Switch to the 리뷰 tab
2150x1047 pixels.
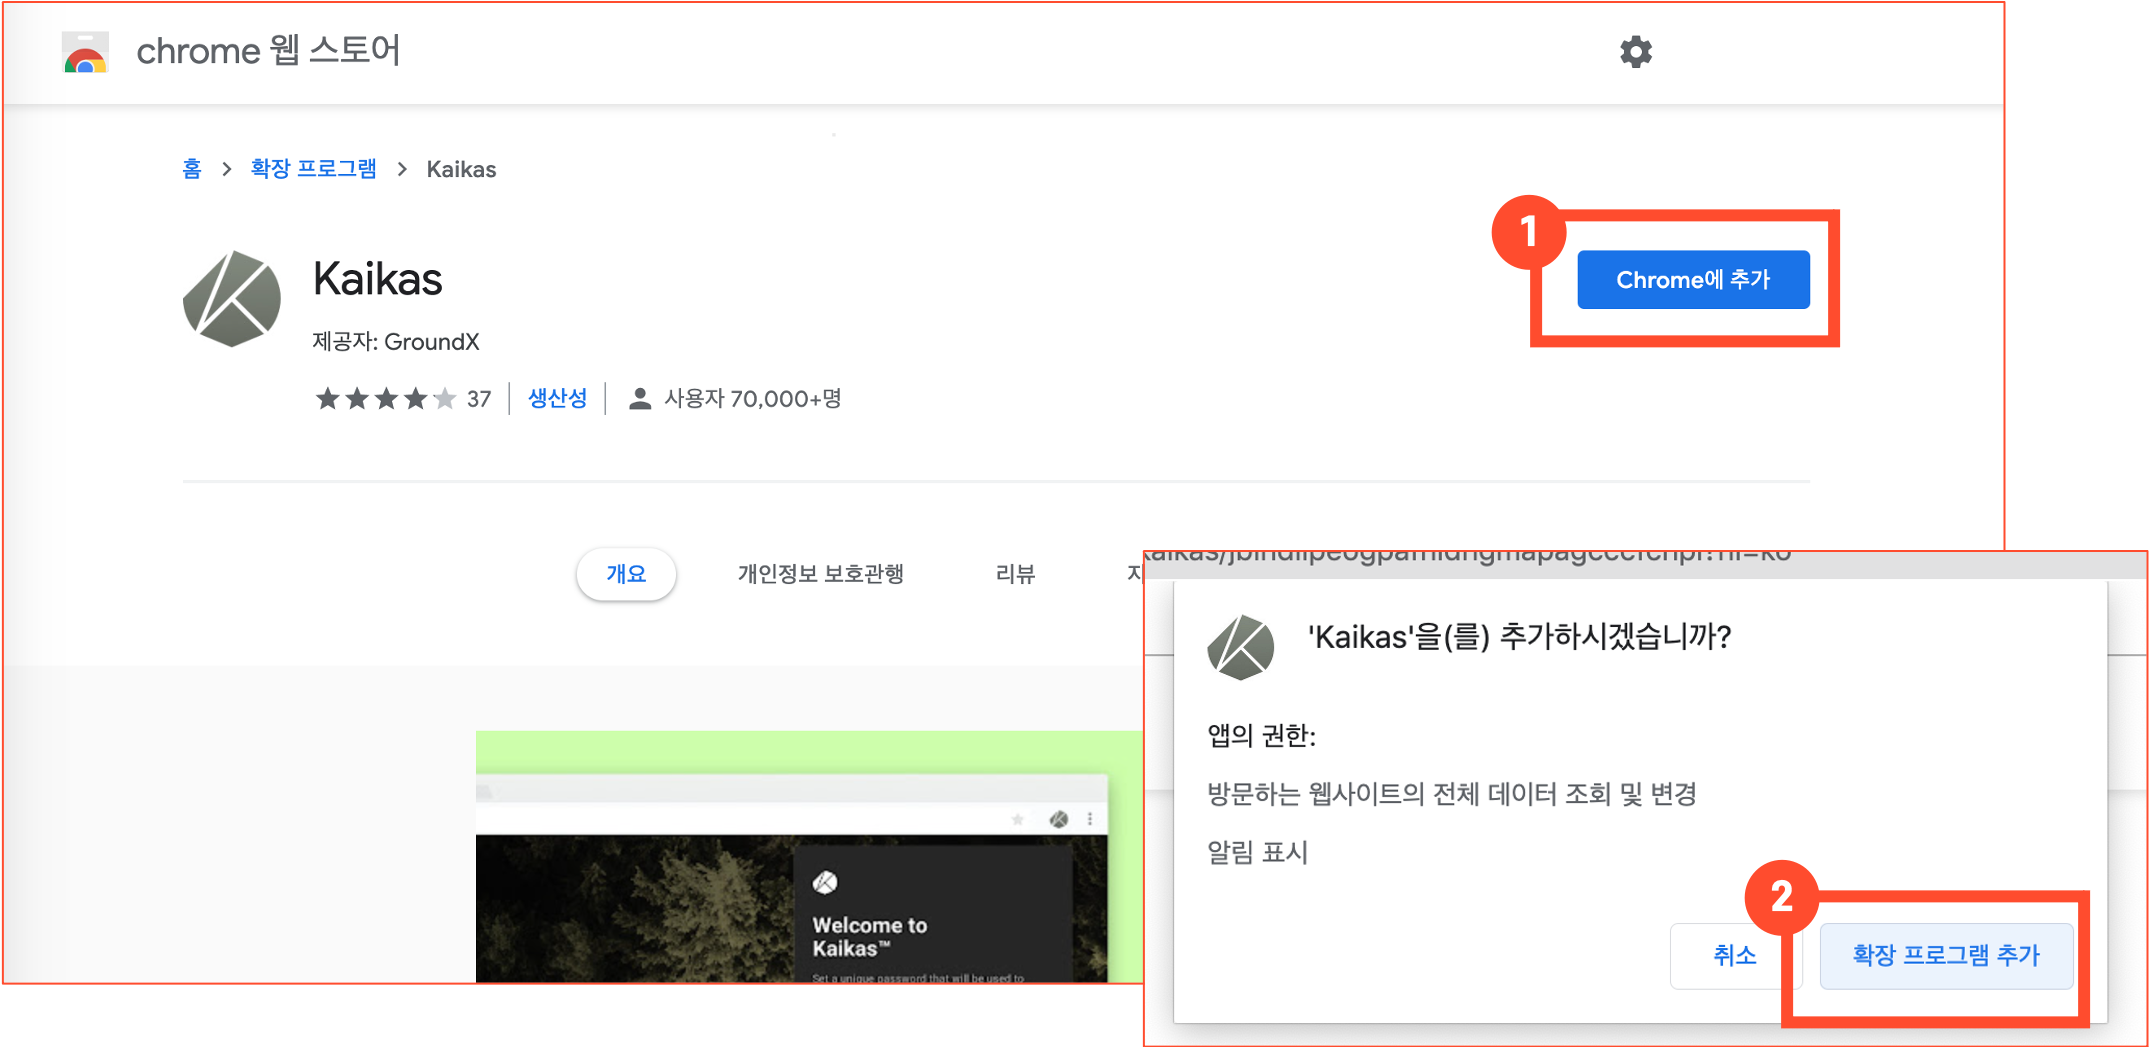click(x=1015, y=574)
